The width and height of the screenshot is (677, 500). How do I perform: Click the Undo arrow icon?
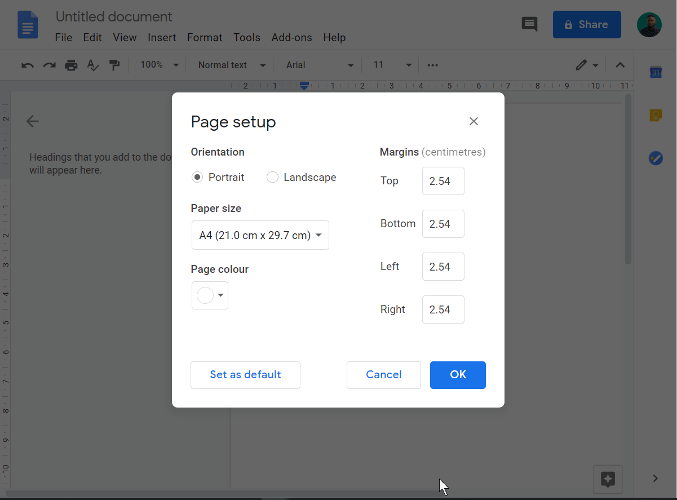28,65
